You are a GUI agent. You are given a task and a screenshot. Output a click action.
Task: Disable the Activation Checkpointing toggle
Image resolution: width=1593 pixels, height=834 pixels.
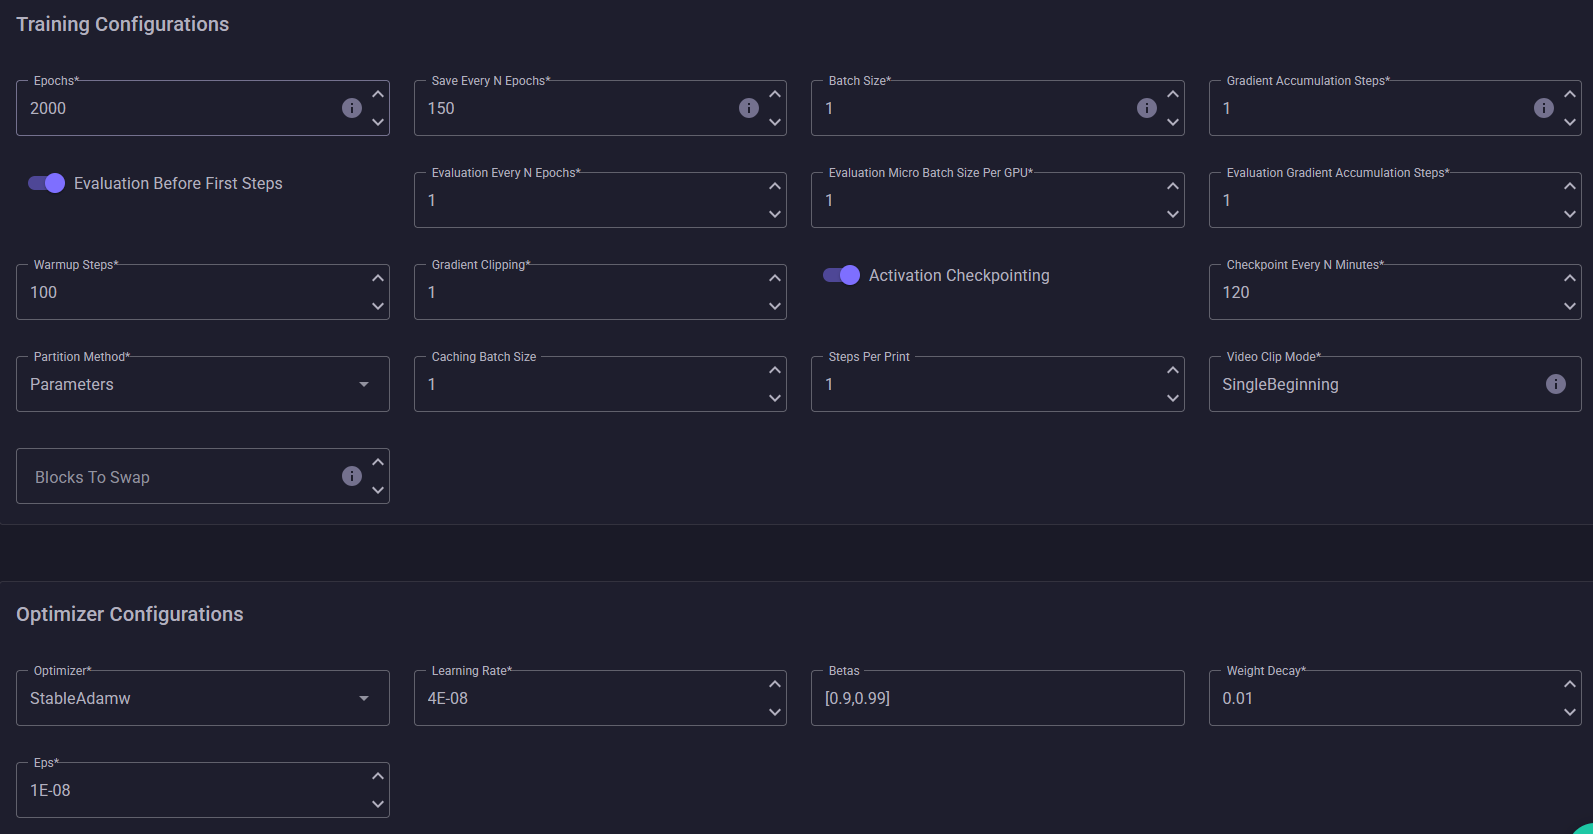pos(841,275)
